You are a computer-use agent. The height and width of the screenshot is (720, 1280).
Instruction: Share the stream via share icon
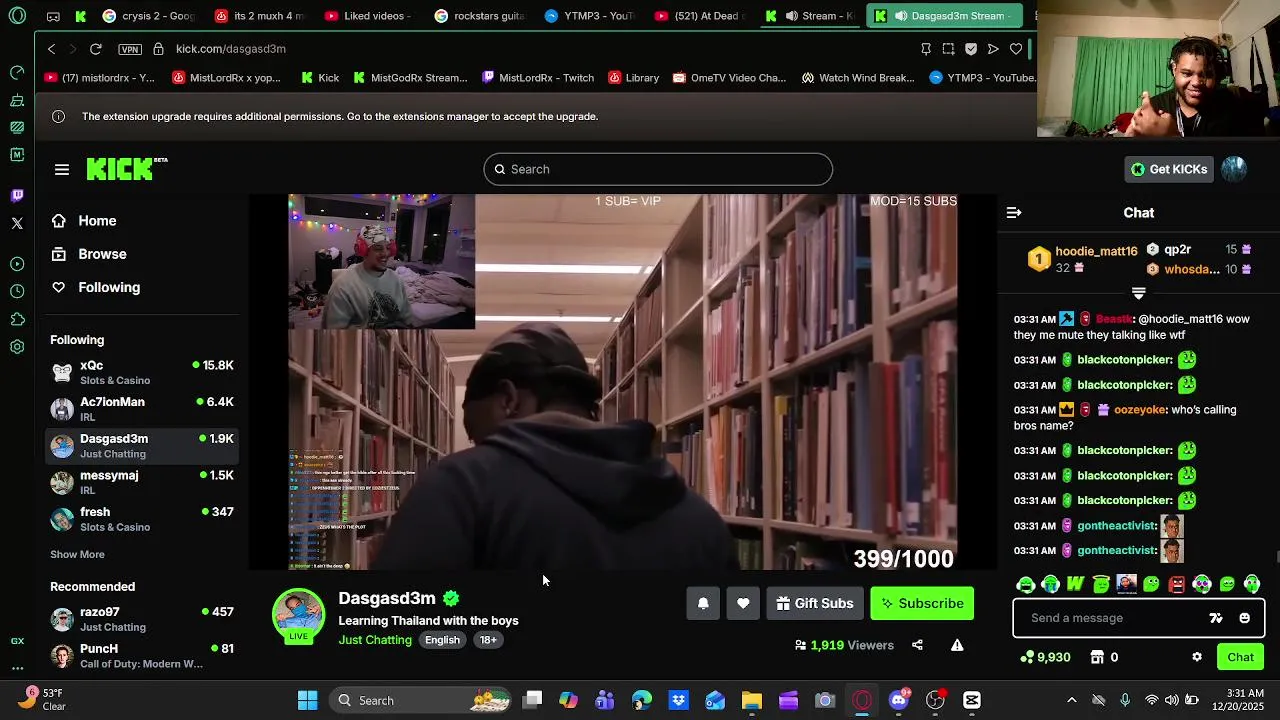917,645
